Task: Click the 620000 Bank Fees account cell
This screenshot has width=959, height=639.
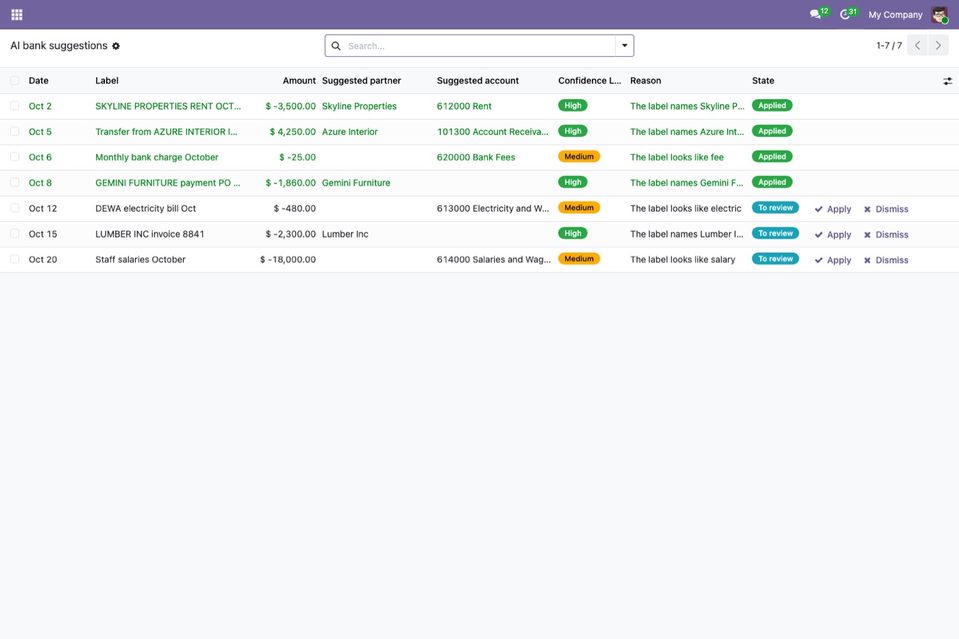Action: tap(476, 157)
